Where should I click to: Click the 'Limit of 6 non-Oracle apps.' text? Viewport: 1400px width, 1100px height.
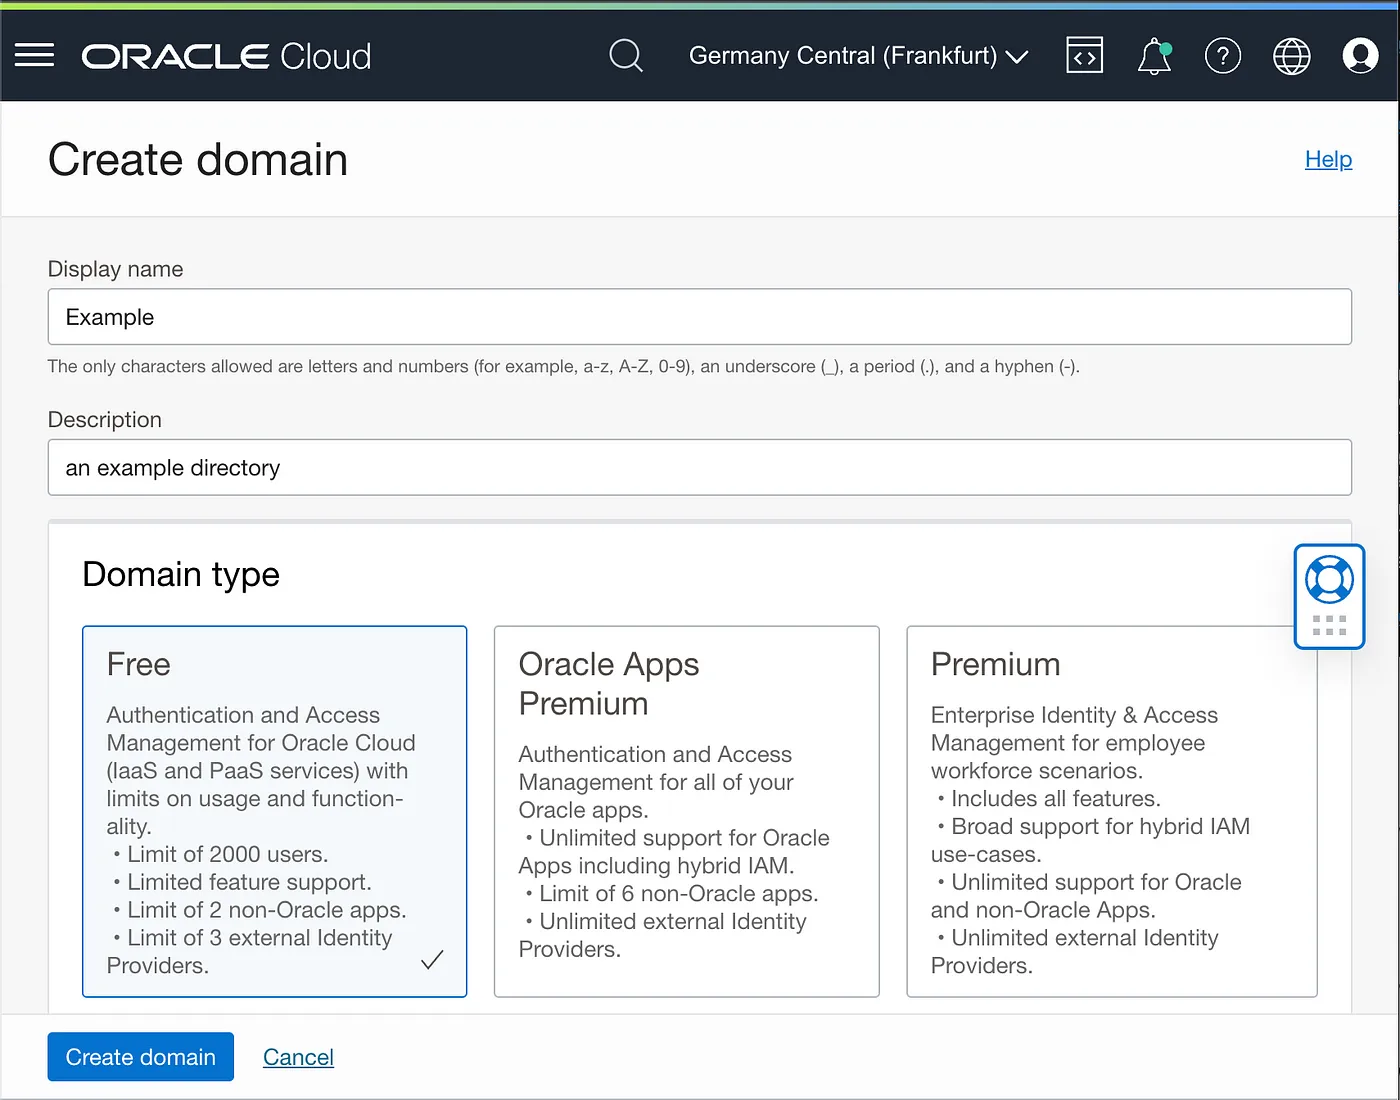click(679, 893)
